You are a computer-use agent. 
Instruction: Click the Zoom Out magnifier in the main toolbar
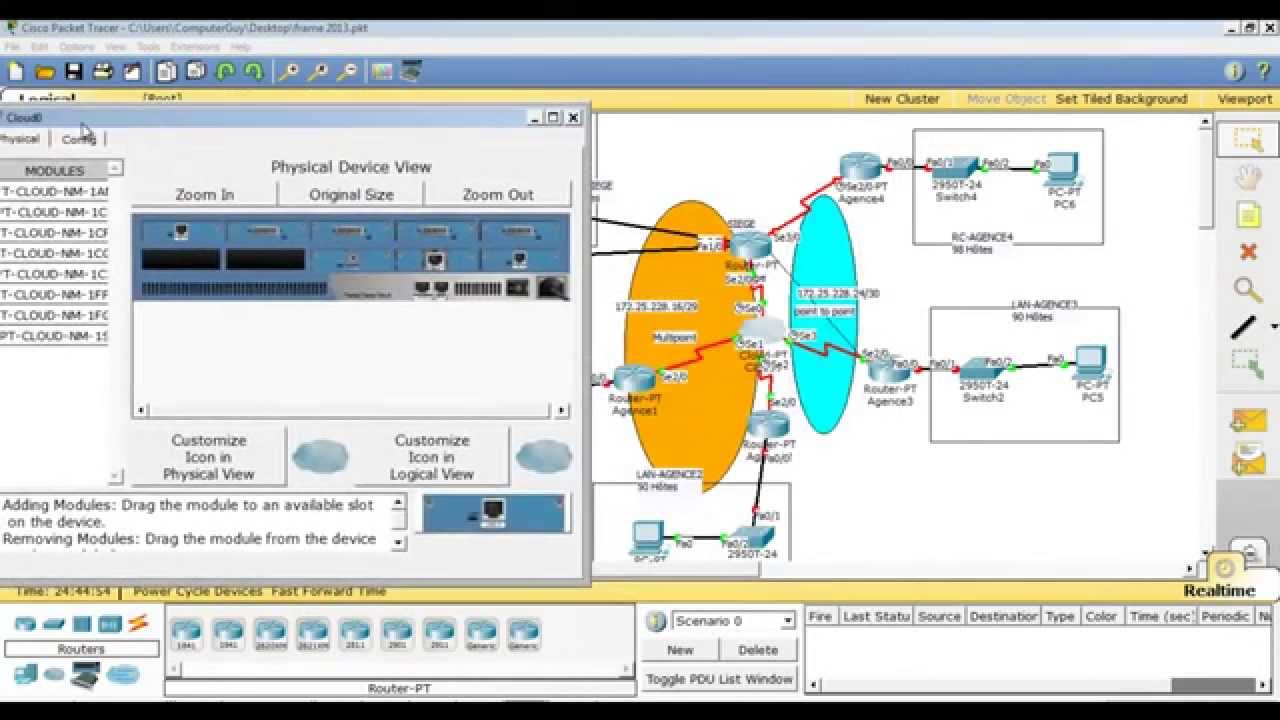[347, 71]
